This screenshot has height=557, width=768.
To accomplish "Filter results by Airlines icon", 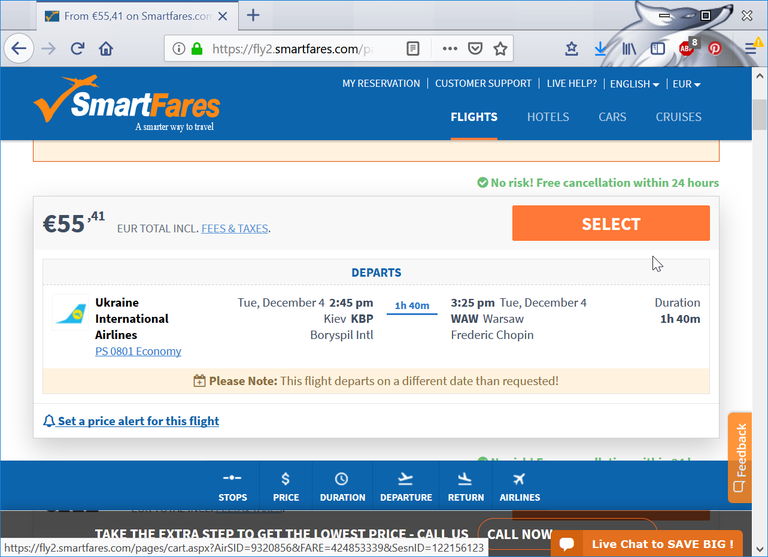I will (x=520, y=487).
